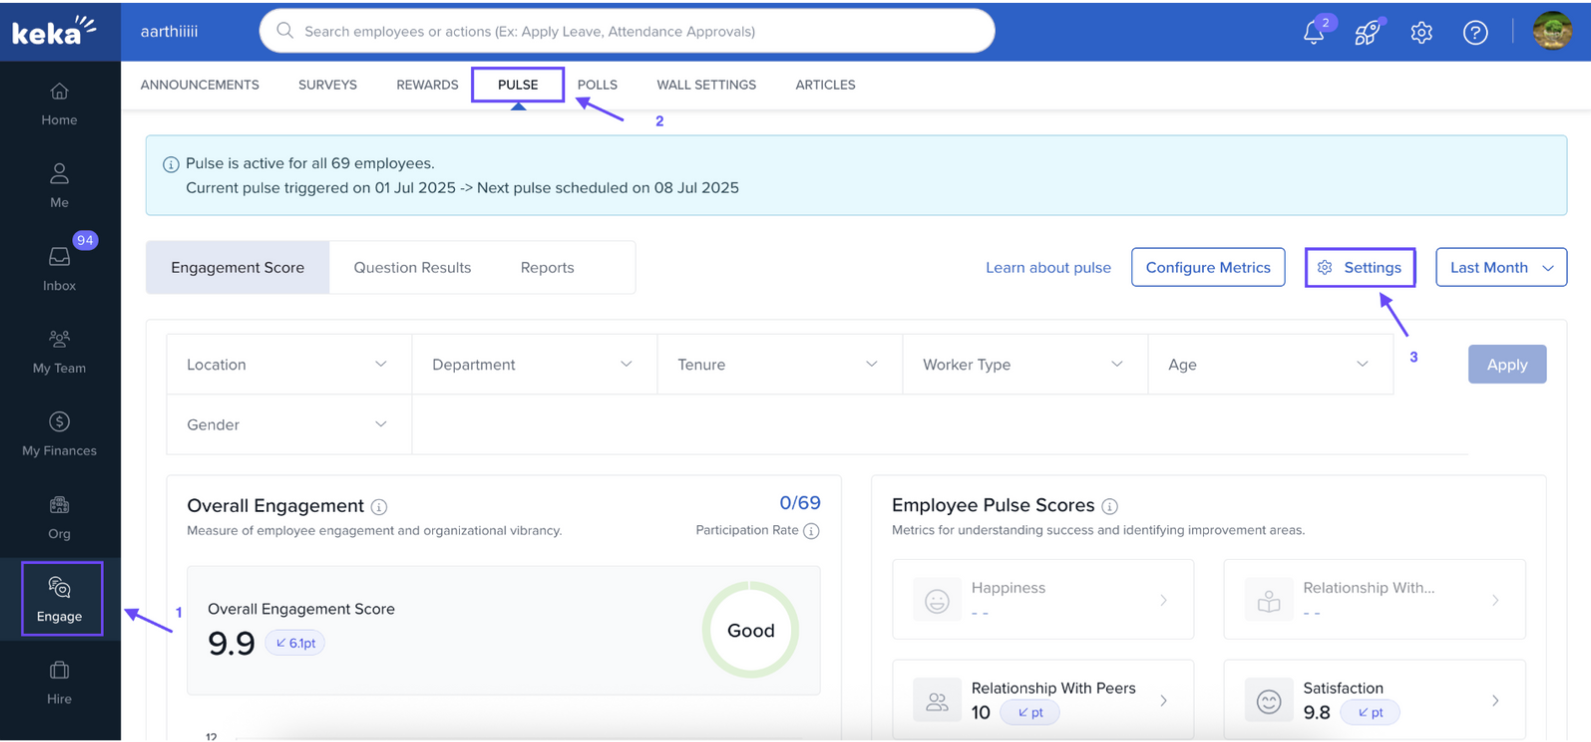Viewport: 1591px width, 742px height.
Task: Select the Question Results tab
Action: click(x=412, y=268)
